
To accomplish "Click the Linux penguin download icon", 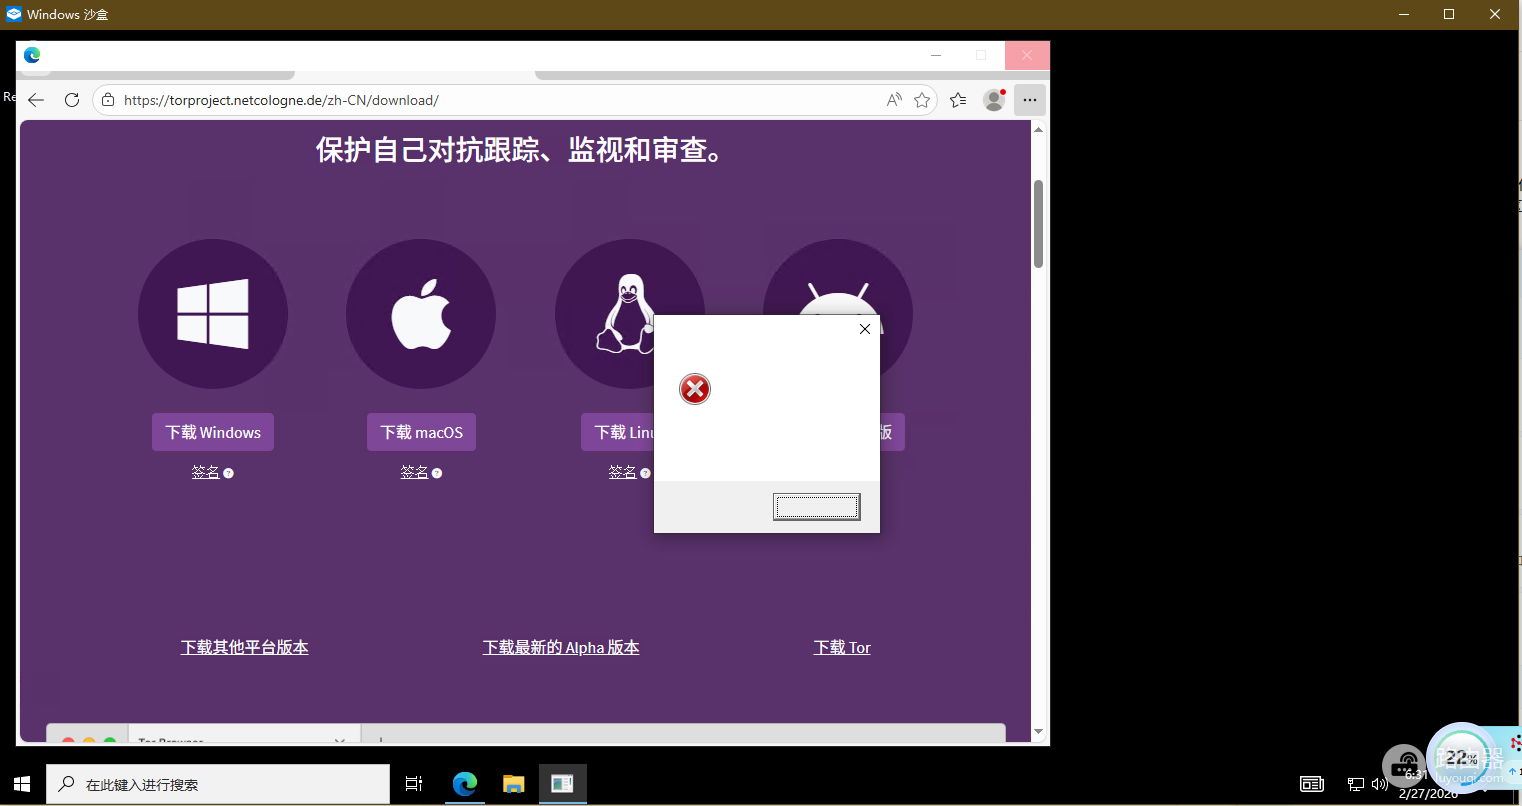I will pos(629,314).
